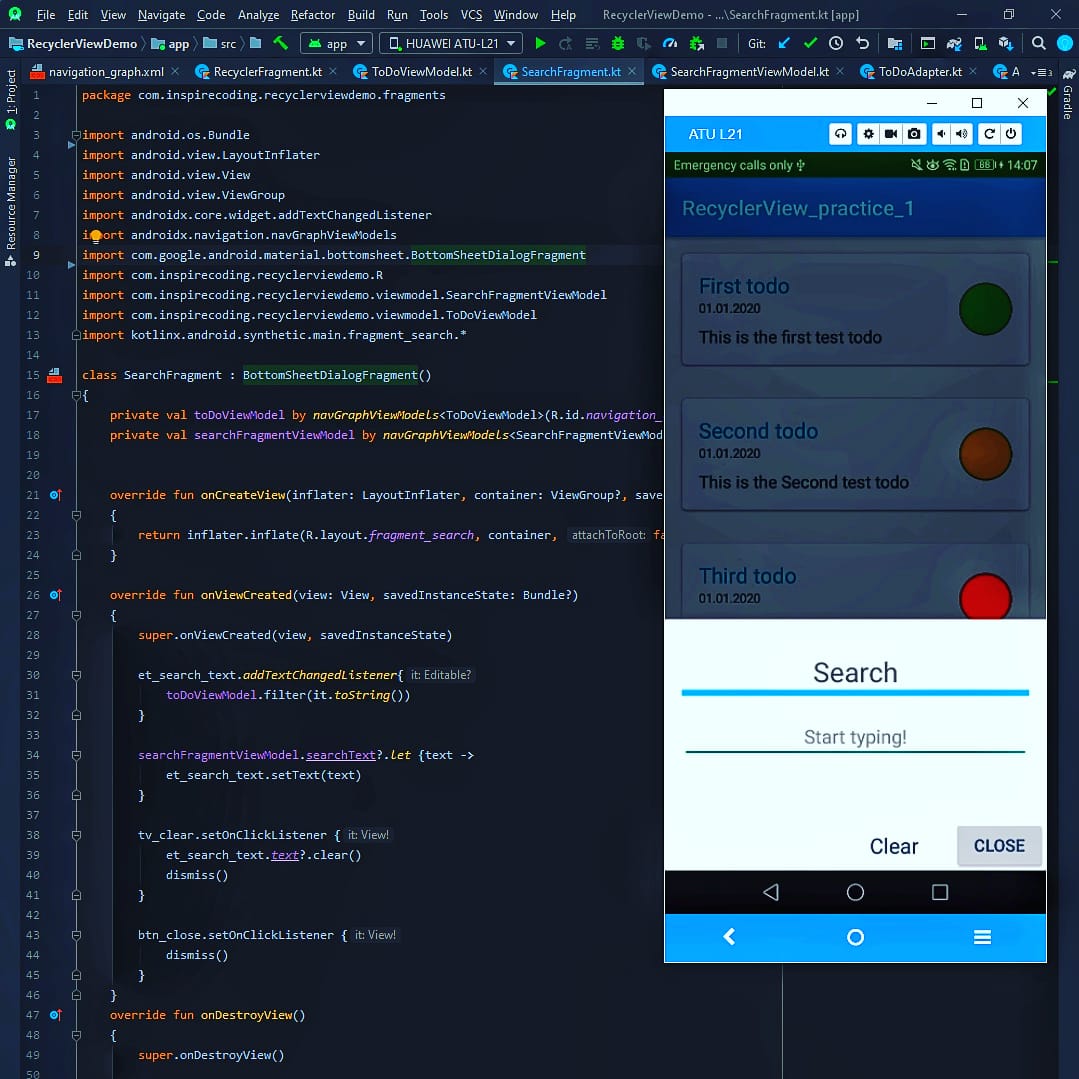The height and width of the screenshot is (1079, 1079).
Task: Open the VCS menu
Action: click(x=471, y=14)
